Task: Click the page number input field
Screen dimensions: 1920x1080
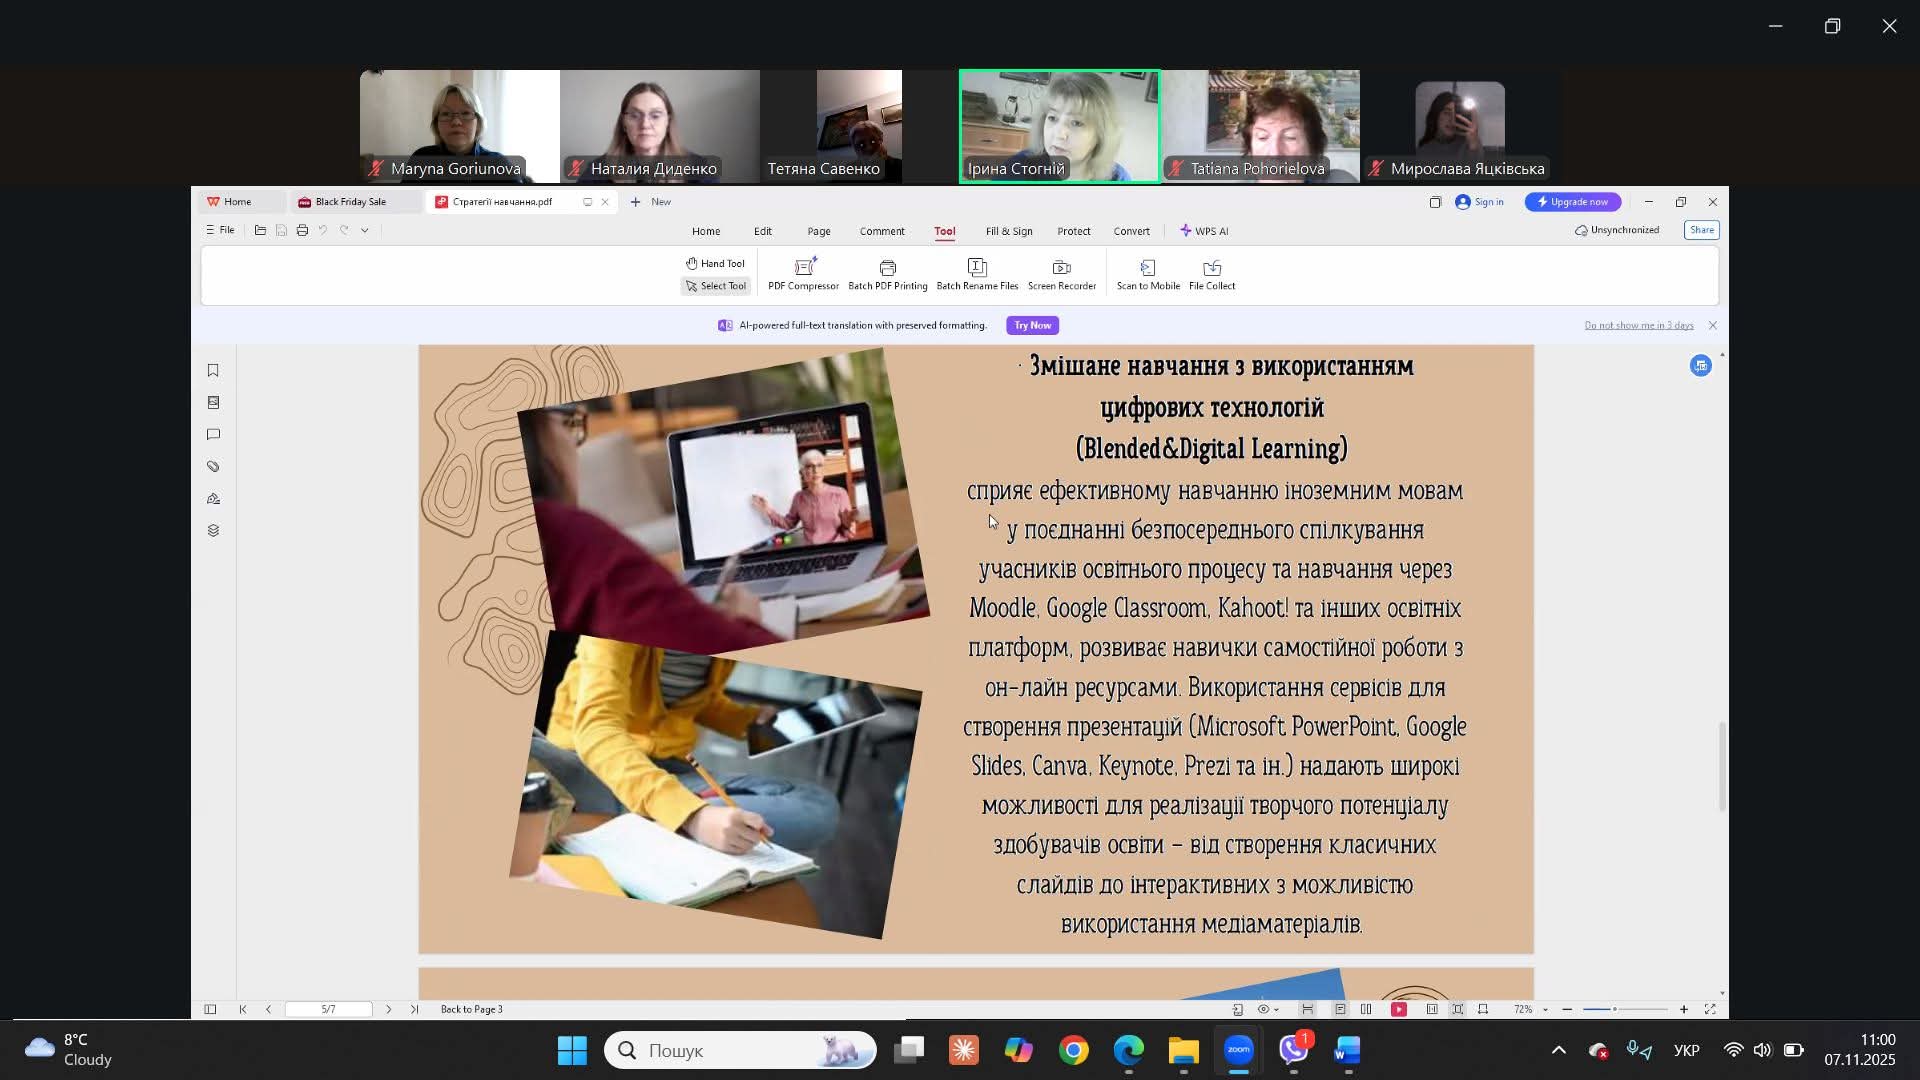Action: point(328,1010)
